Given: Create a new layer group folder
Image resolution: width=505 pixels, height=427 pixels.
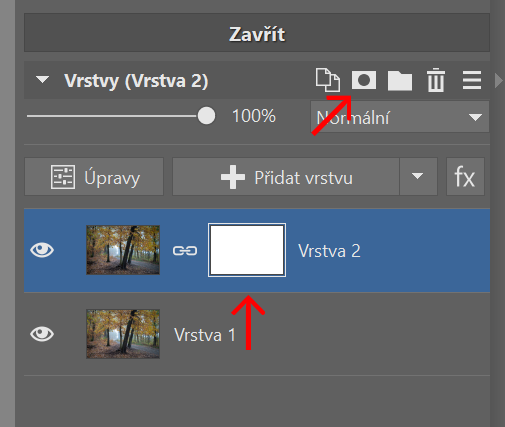Looking at the screenshot, I should 400,81.
